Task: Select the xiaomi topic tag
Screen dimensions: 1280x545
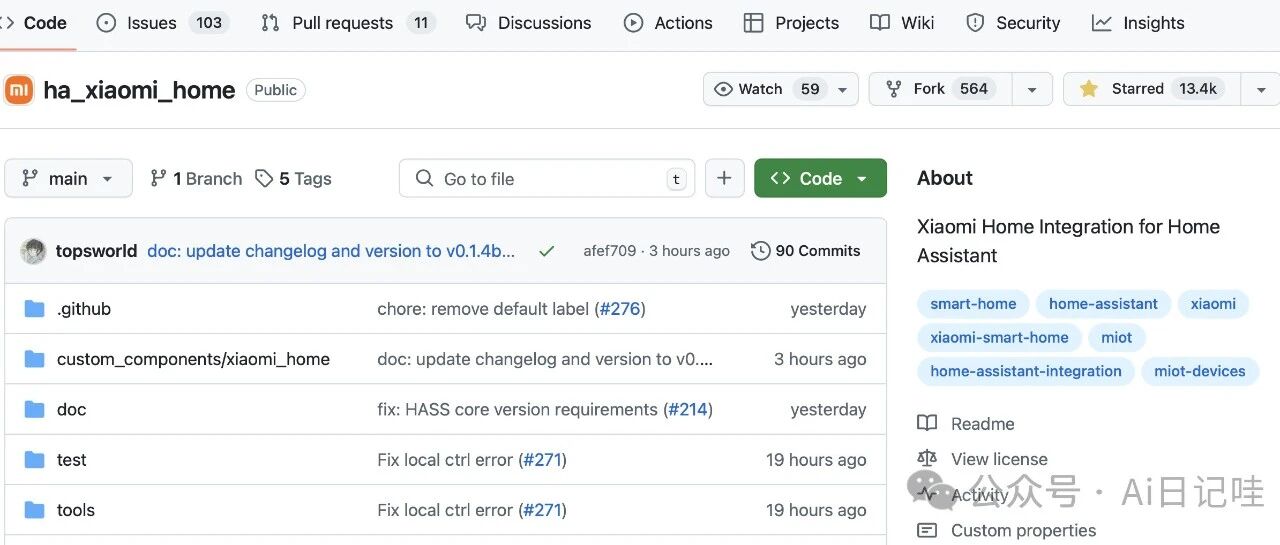Action: [1213, 304]
